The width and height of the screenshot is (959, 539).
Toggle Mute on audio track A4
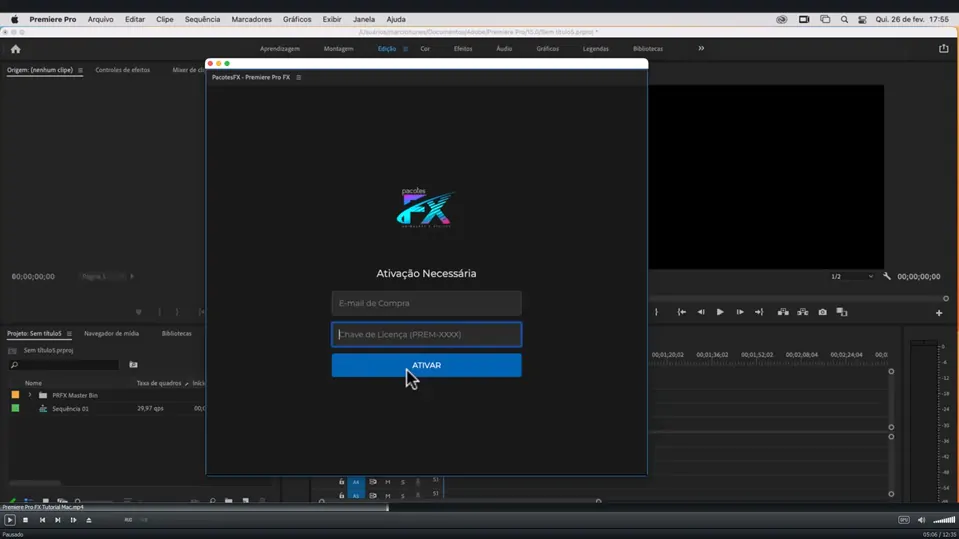coord(388,482)
